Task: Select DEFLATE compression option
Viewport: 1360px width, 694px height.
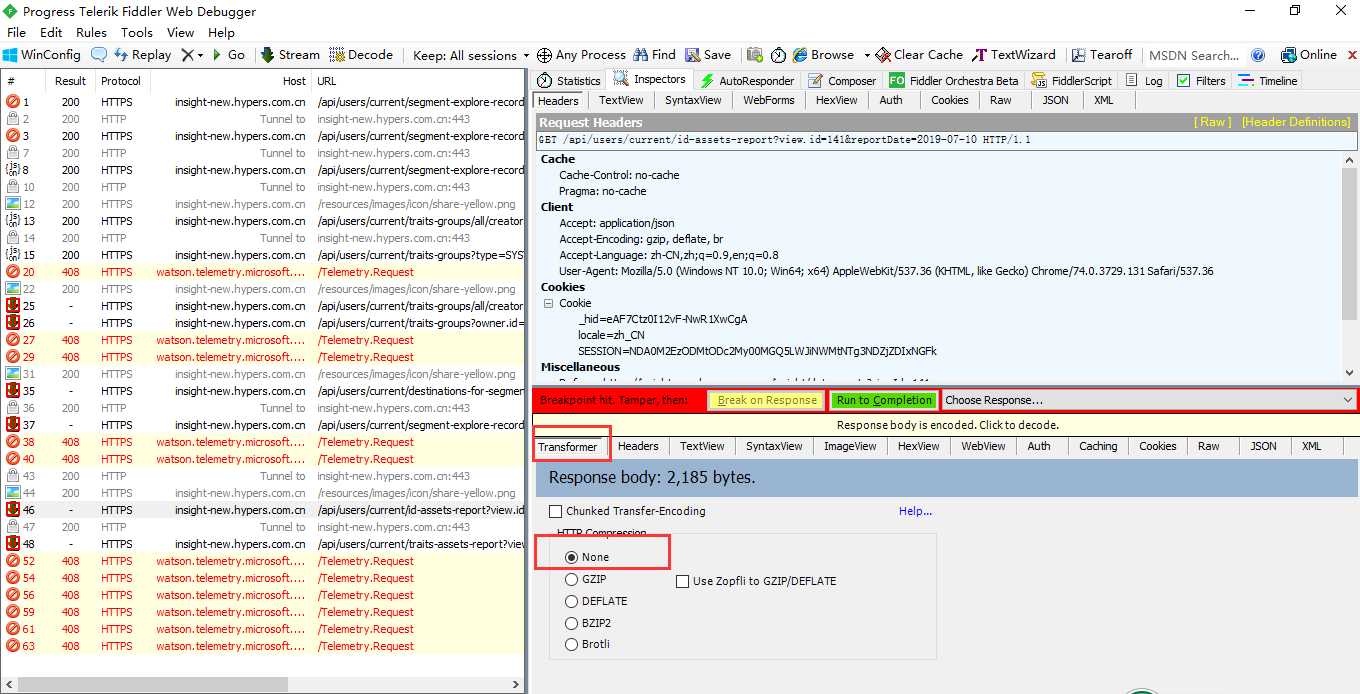Action: click(x=572, y=601)
